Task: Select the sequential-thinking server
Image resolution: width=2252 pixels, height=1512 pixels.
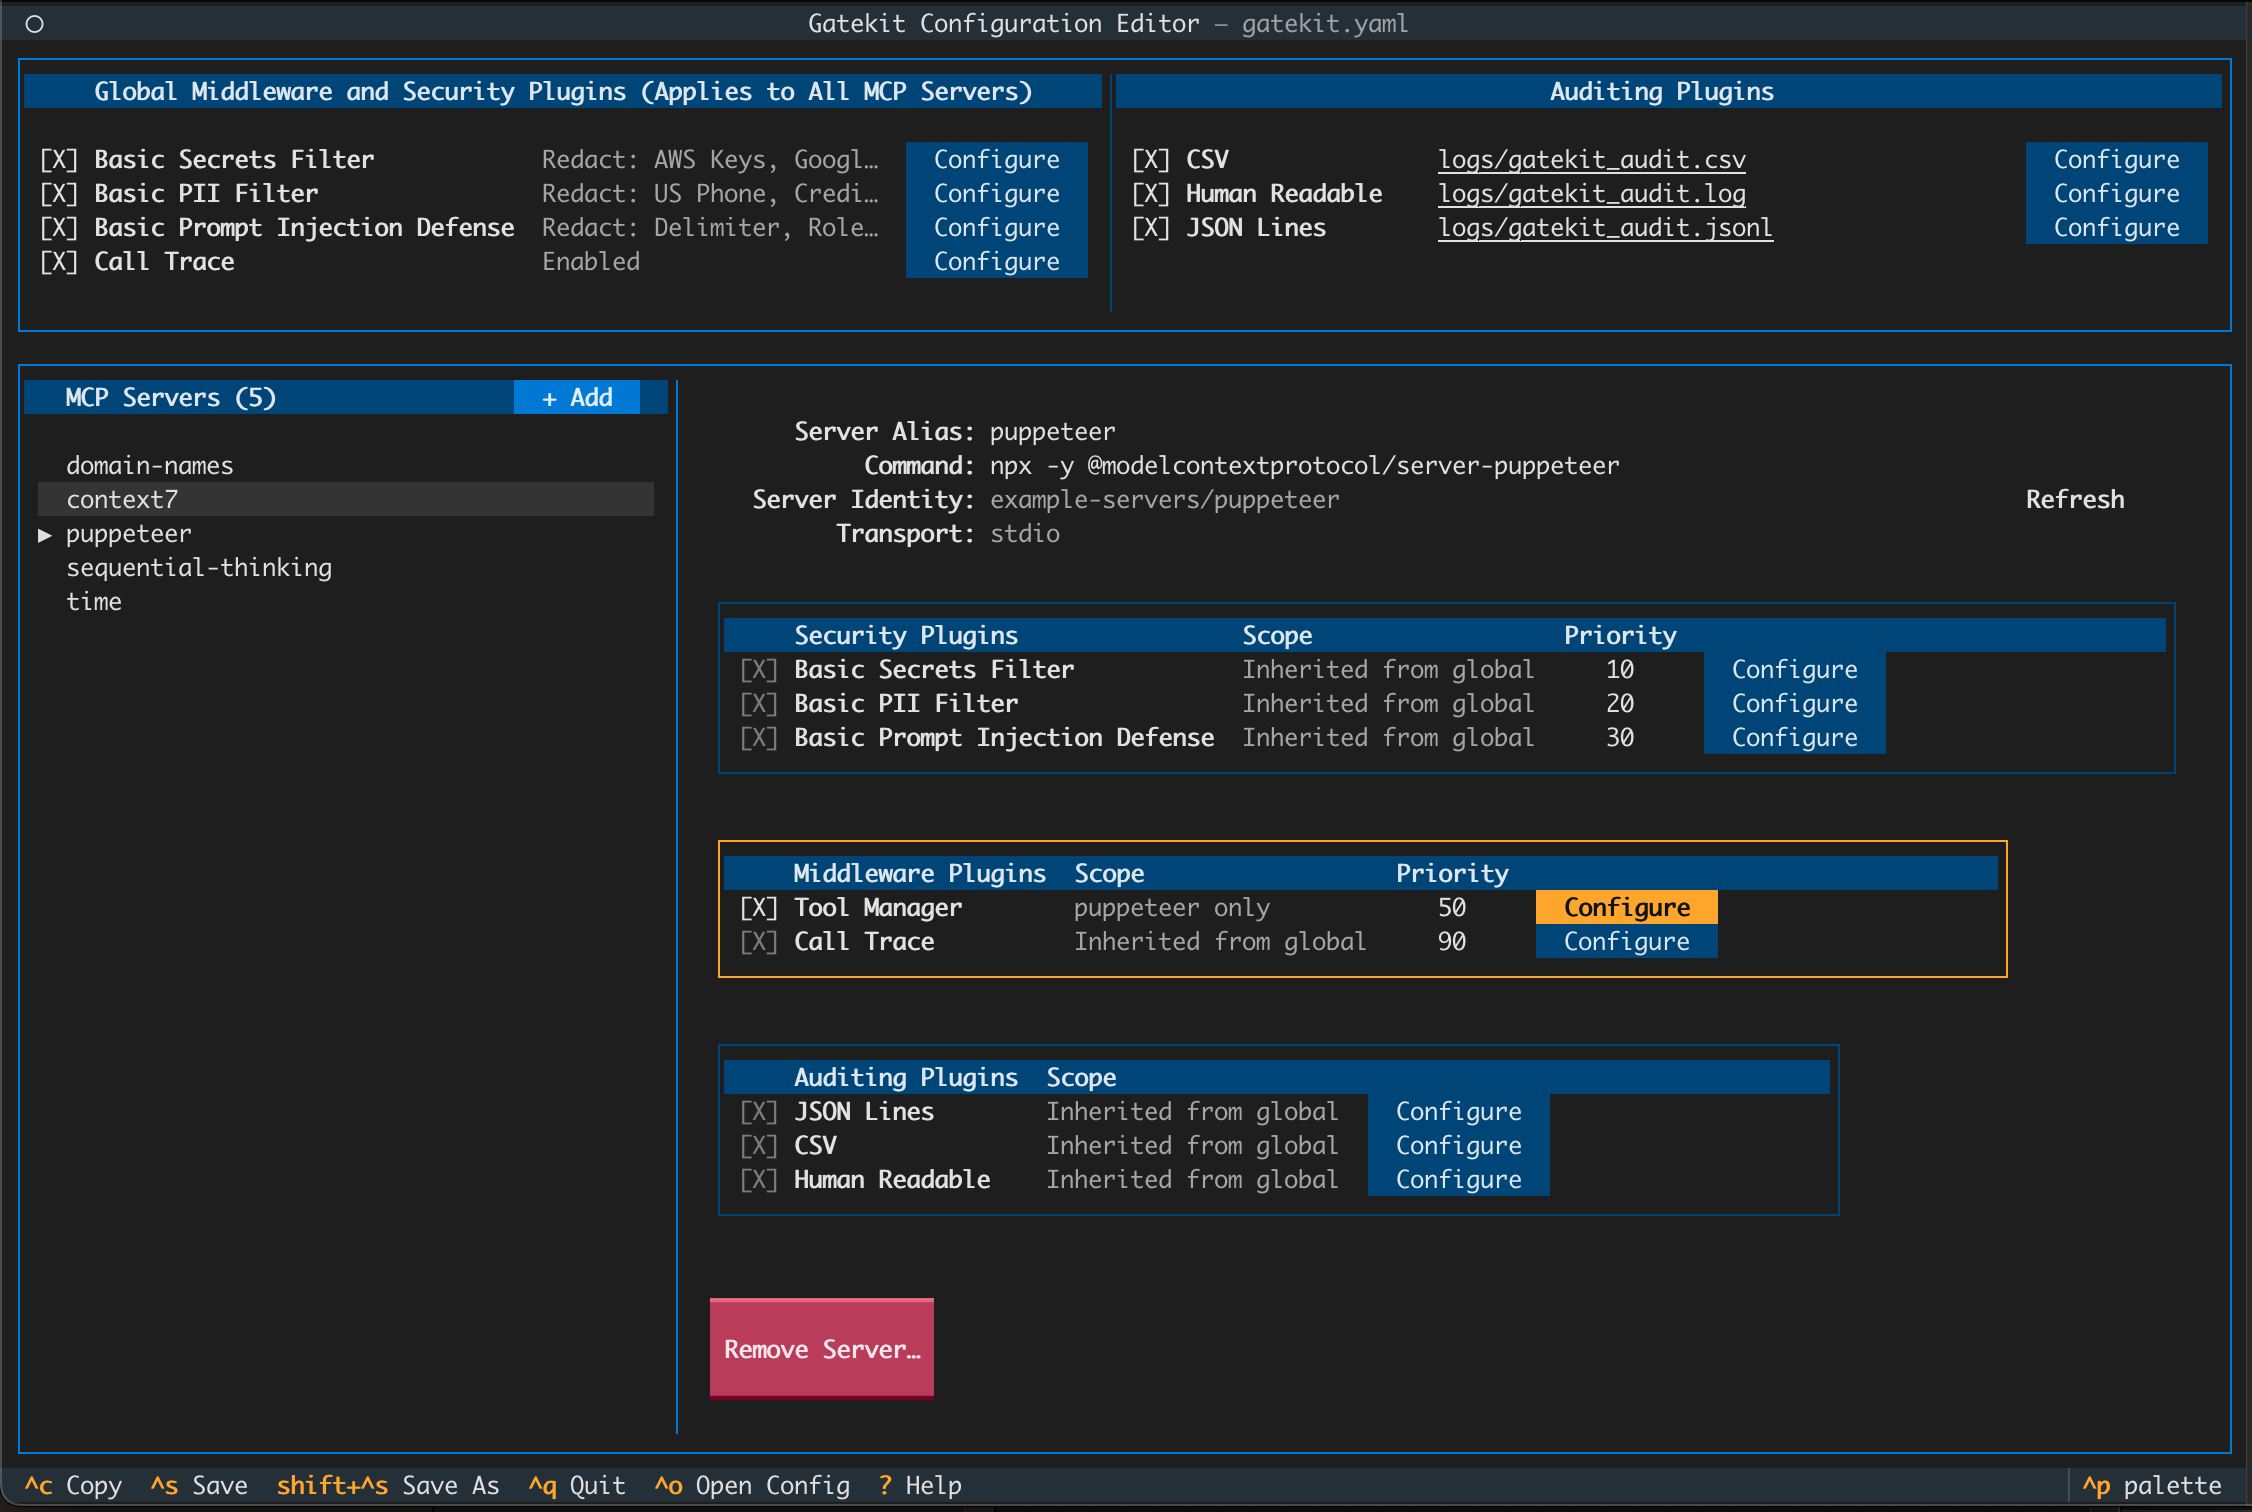Action: tap(199, 568)
